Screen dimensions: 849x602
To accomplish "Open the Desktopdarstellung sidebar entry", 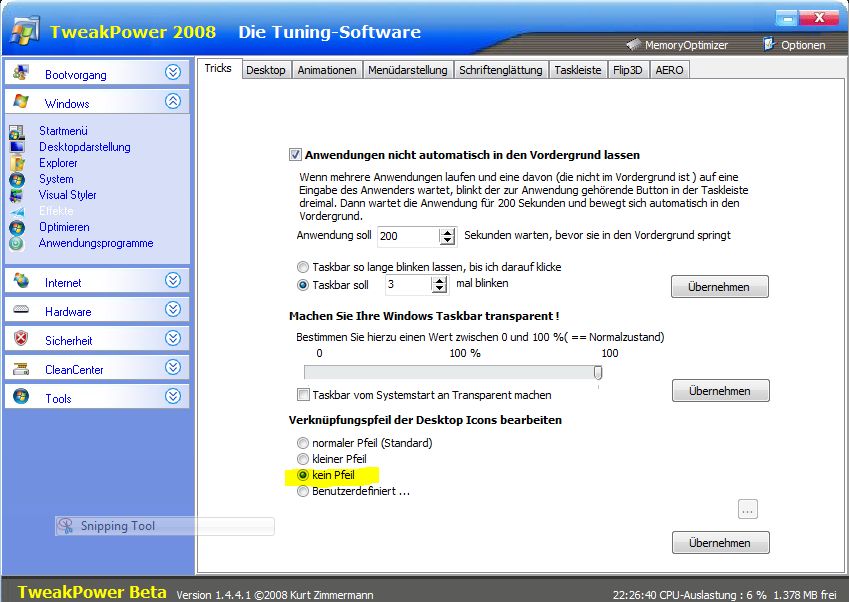I will (84, 147).
